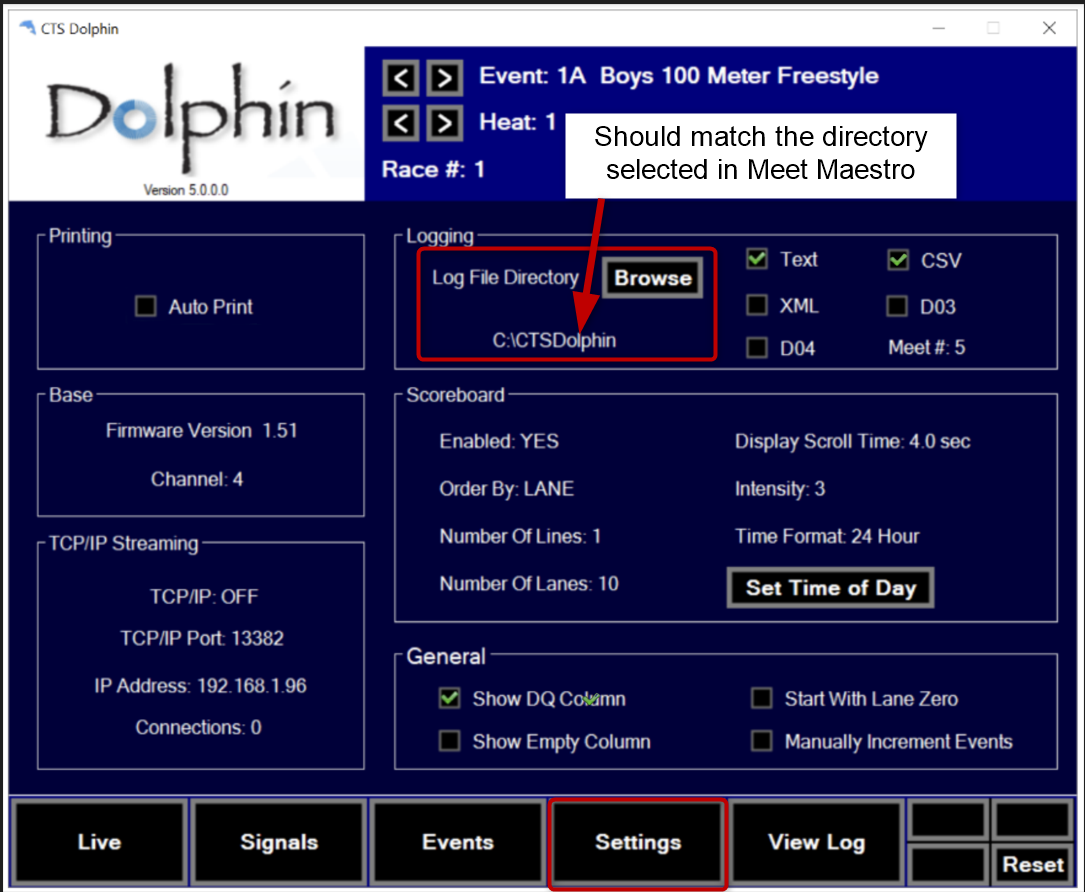Image resolution: width=1085 pixels, height=892 pixels.
Task: Go to previous event with left arrow
Action: click(x=401, y=78)
